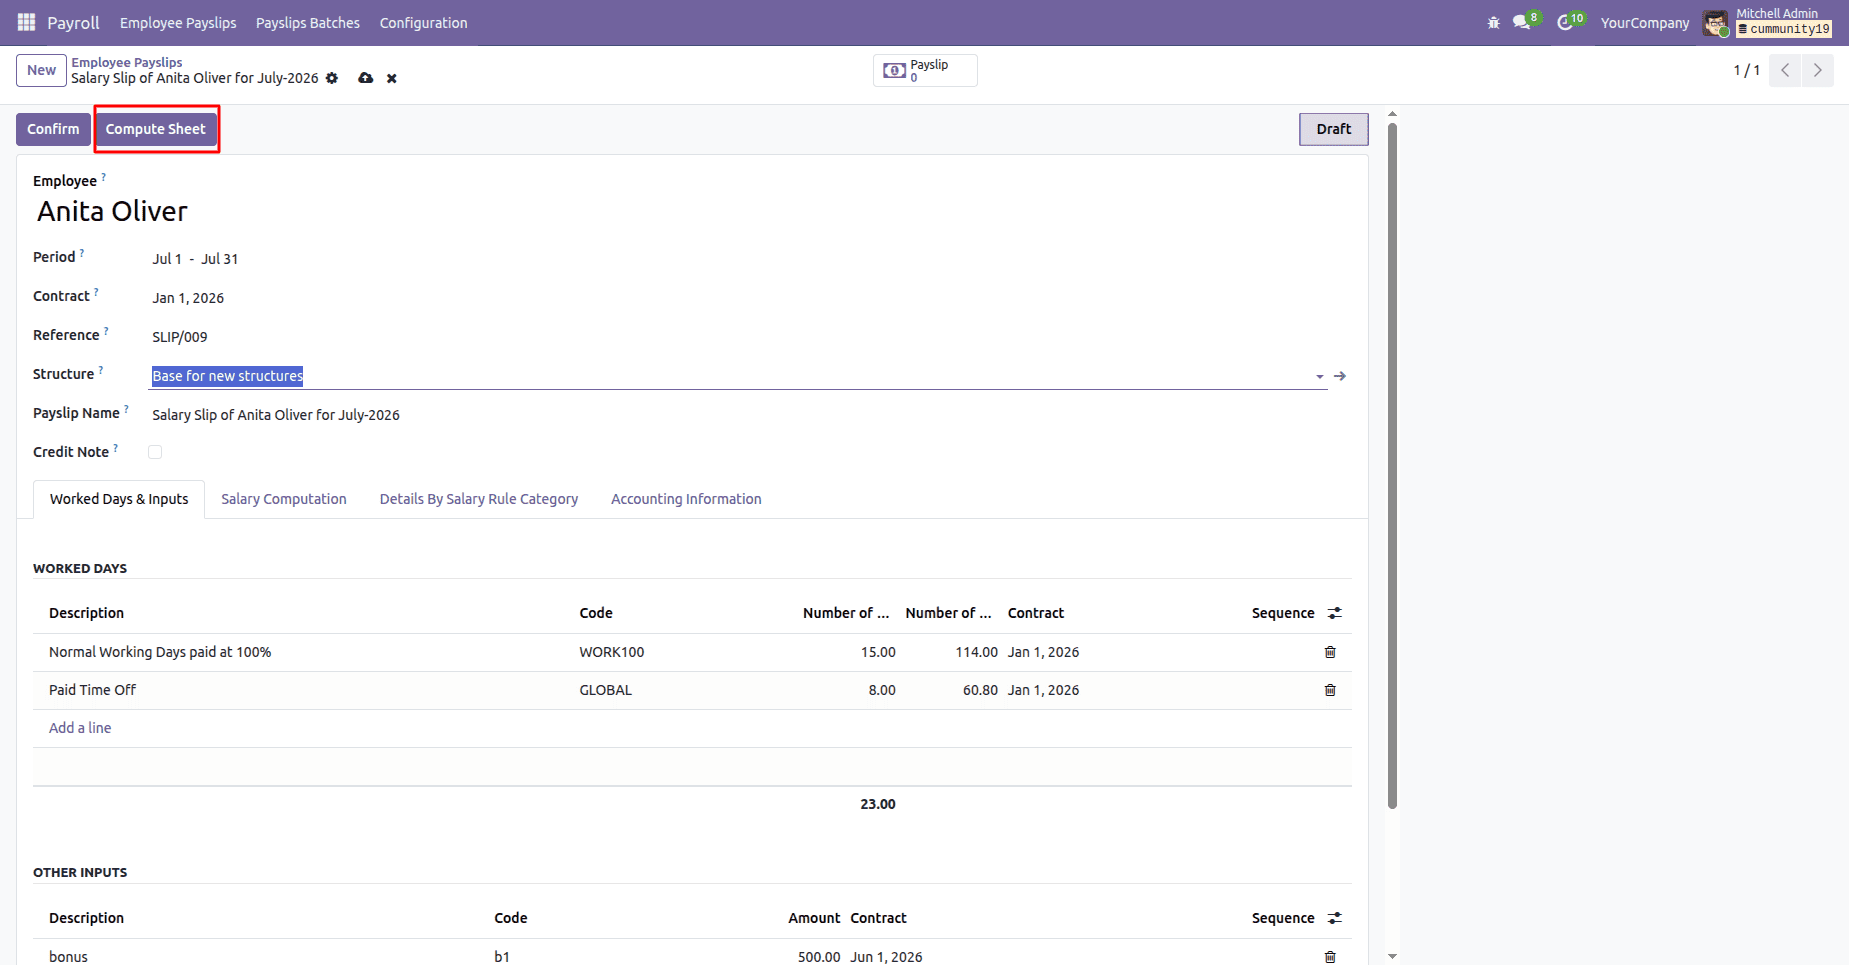Save record manually with cloud icon

click(x=366, y=78)
